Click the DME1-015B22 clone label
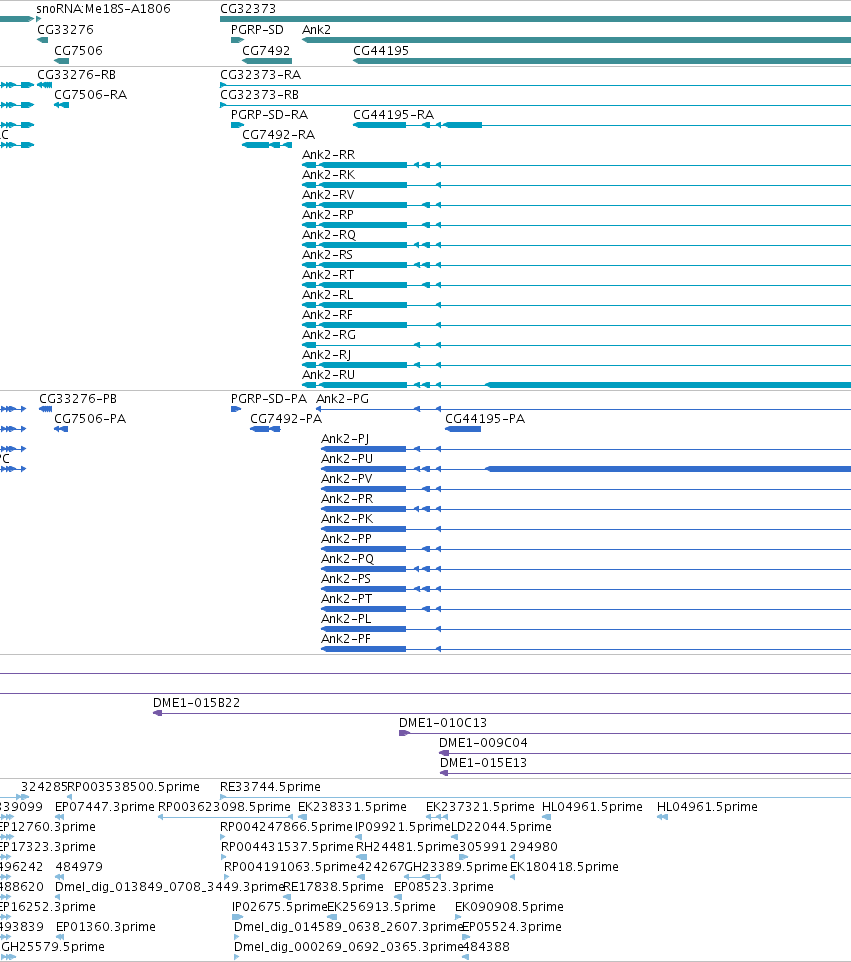The image size is (851, 962). click(x=196, y=703)
